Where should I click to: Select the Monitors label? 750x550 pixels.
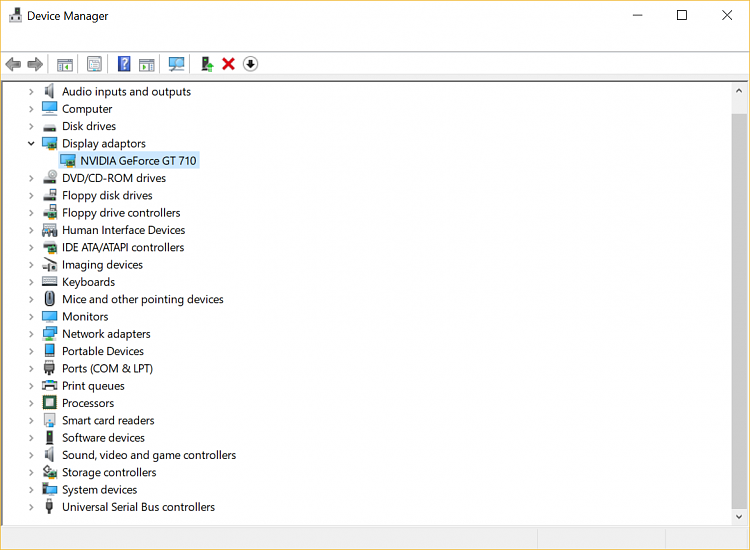[85, 317]
